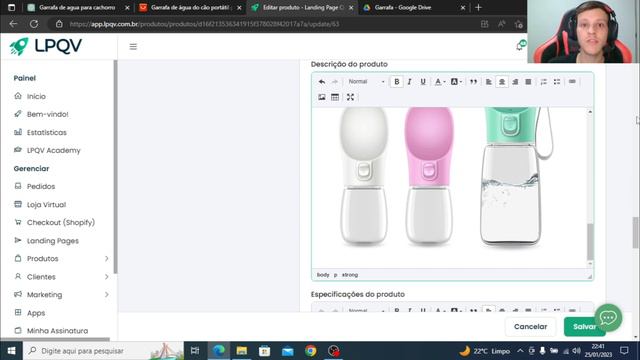
Task: Open the Windows Start menu
Action: point(11,351)
